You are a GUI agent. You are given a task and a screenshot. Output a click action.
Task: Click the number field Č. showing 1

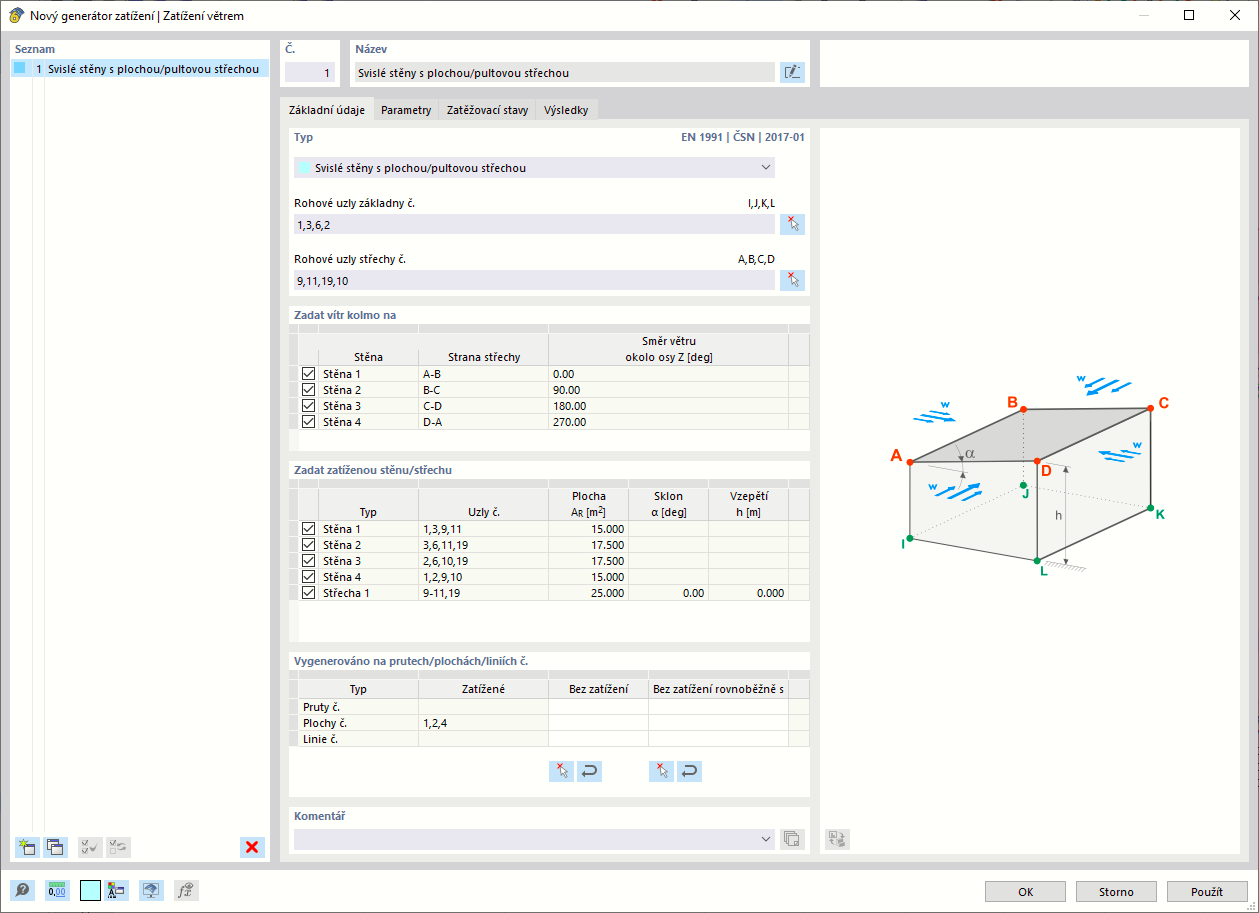[309, 72]
